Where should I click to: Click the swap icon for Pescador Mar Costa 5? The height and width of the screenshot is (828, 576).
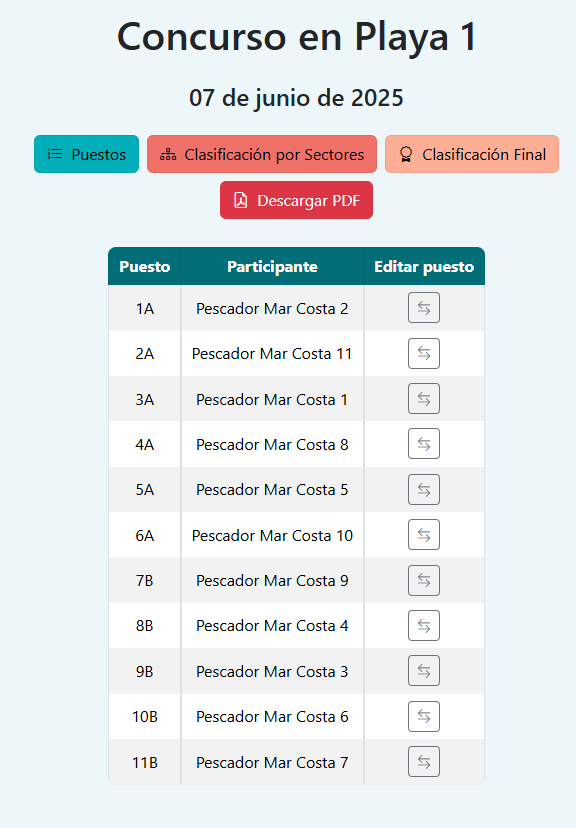pos(423,489)
